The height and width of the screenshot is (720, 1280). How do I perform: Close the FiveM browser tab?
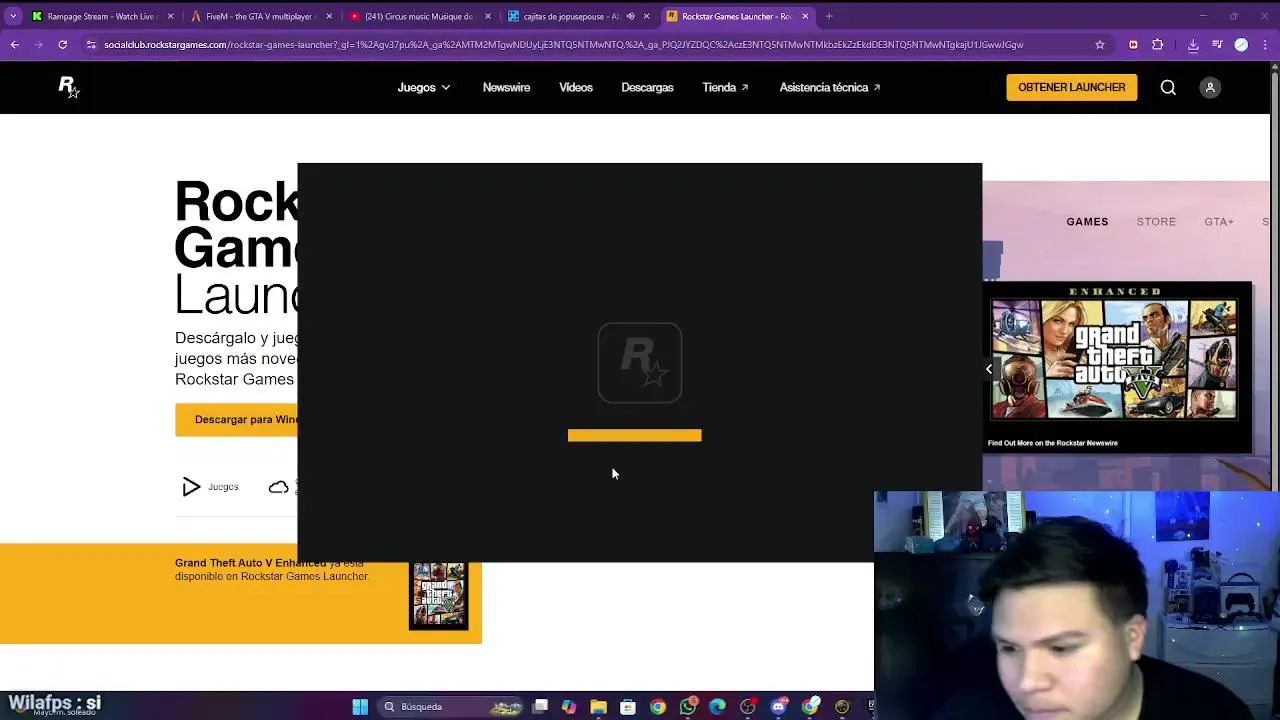[329, 16]
